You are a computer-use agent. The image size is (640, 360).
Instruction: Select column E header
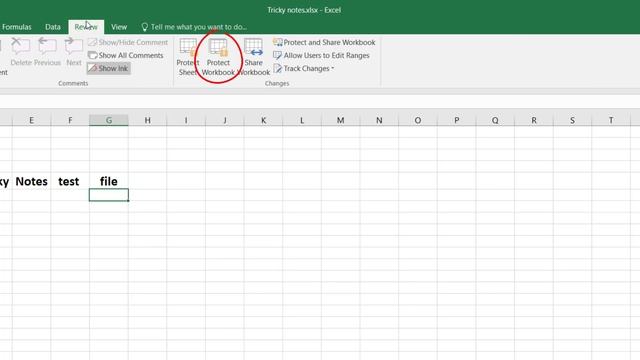point(31,120)
